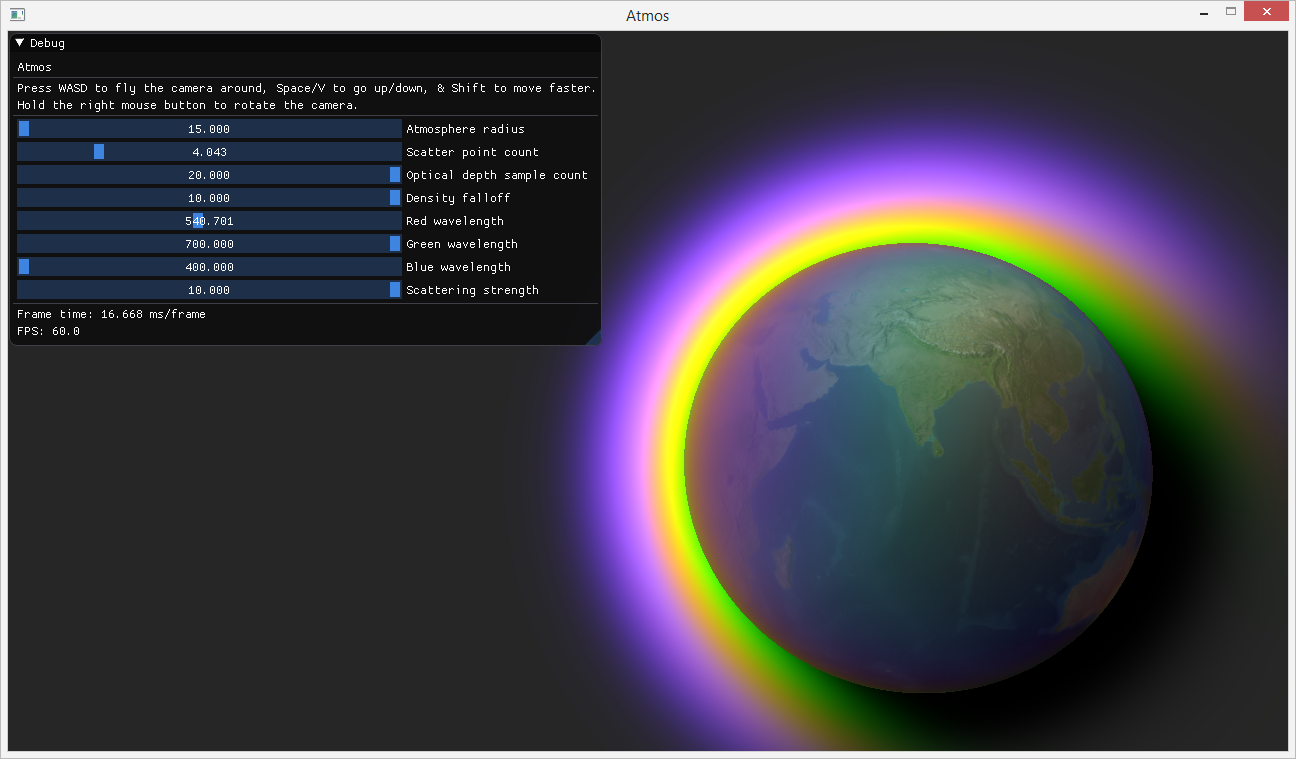Image resolution: width=1296 pixels, height=759 pixels.
Task: Click the 'Green wavelength' label
Action: click(x=462, y=244)
